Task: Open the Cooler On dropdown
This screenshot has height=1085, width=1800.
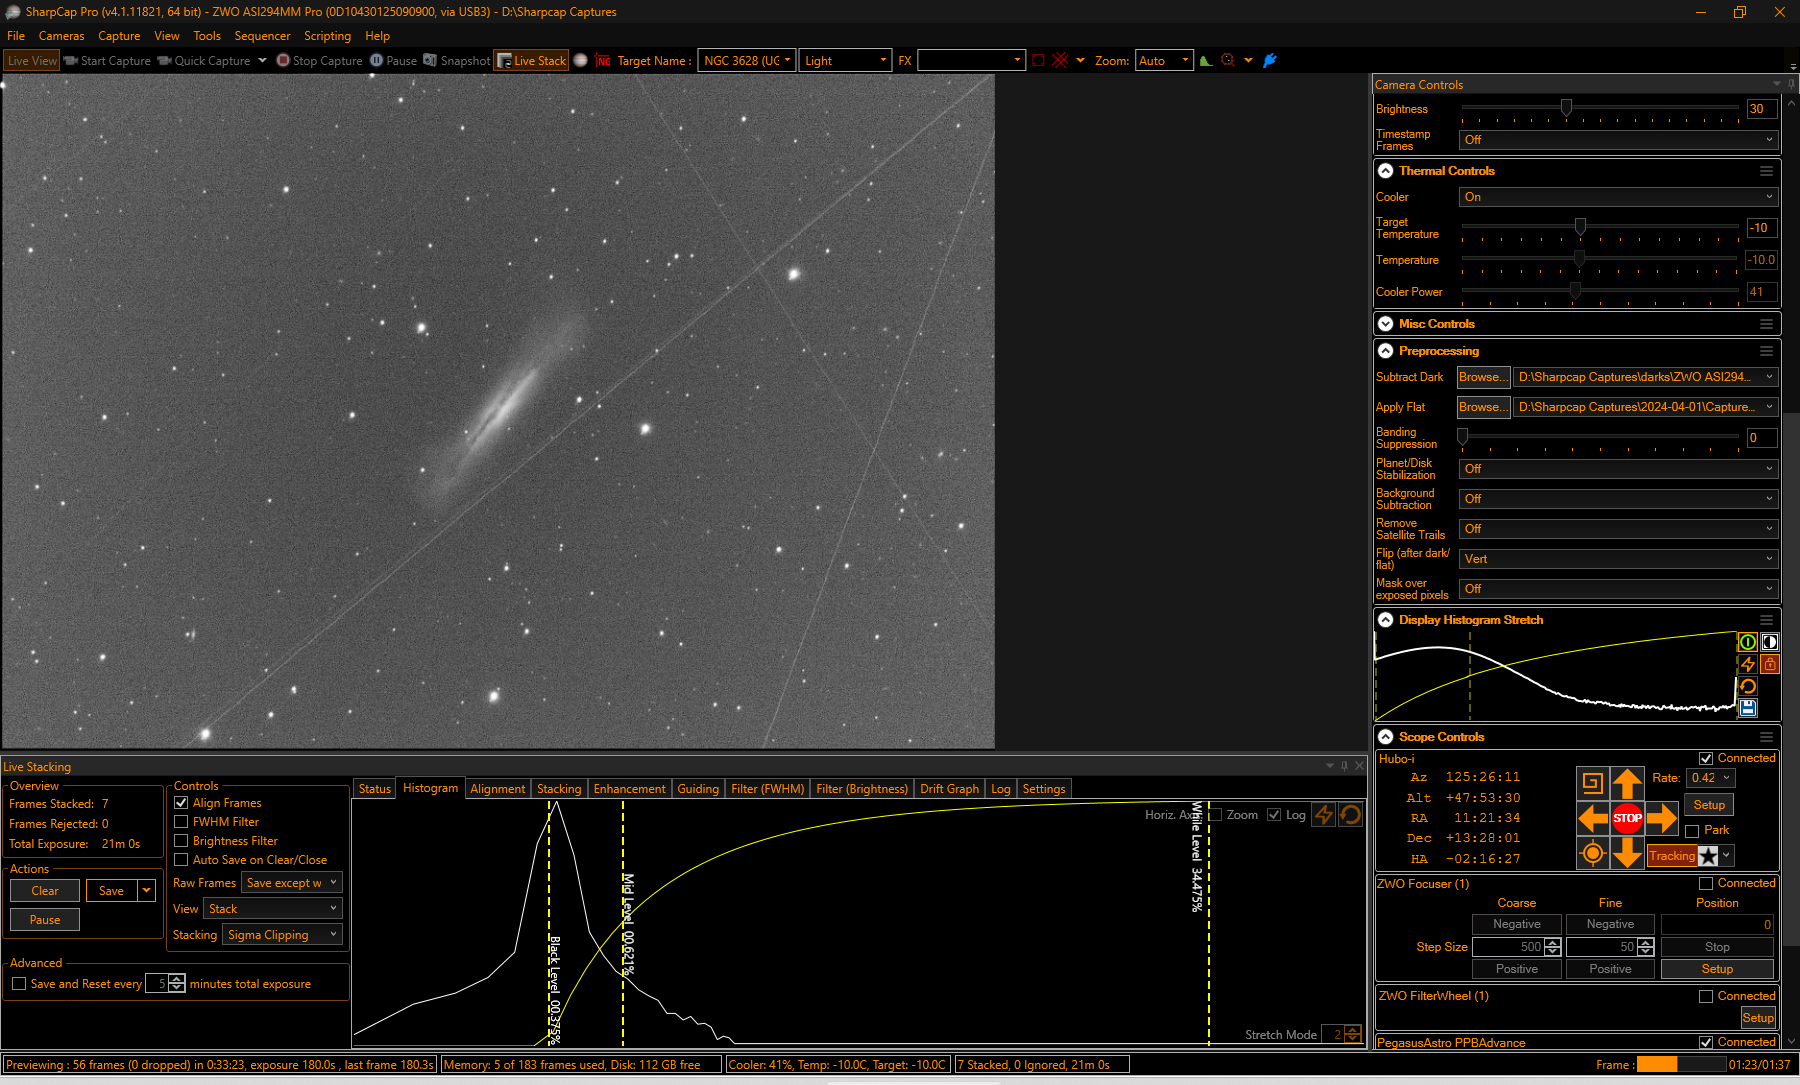Action: pyautogui.click(x=1618, y=197)
